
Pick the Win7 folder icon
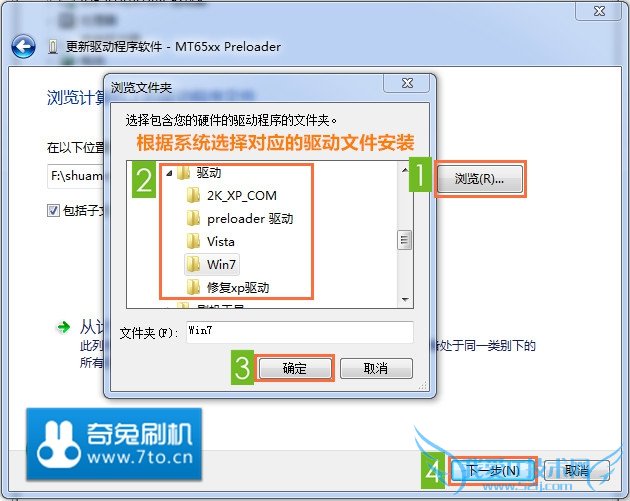pos(194,264)
